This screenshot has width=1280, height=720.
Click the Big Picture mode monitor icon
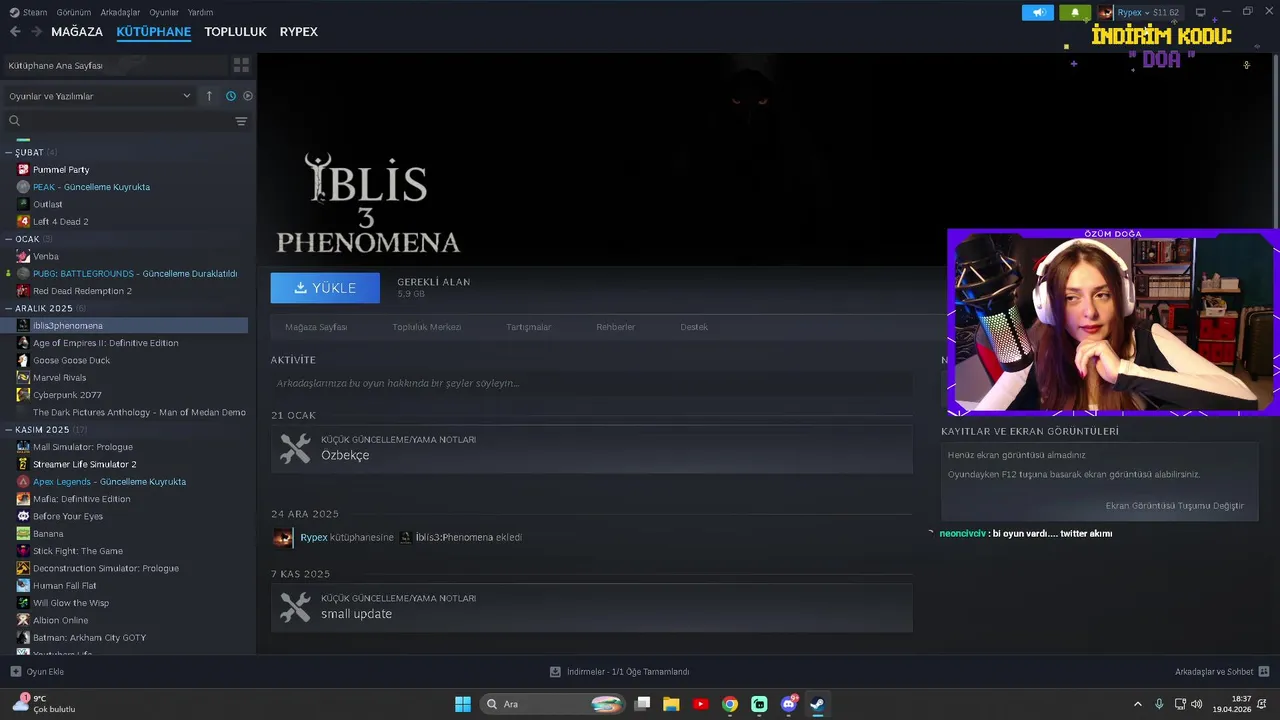click(x=1201, y=12)
